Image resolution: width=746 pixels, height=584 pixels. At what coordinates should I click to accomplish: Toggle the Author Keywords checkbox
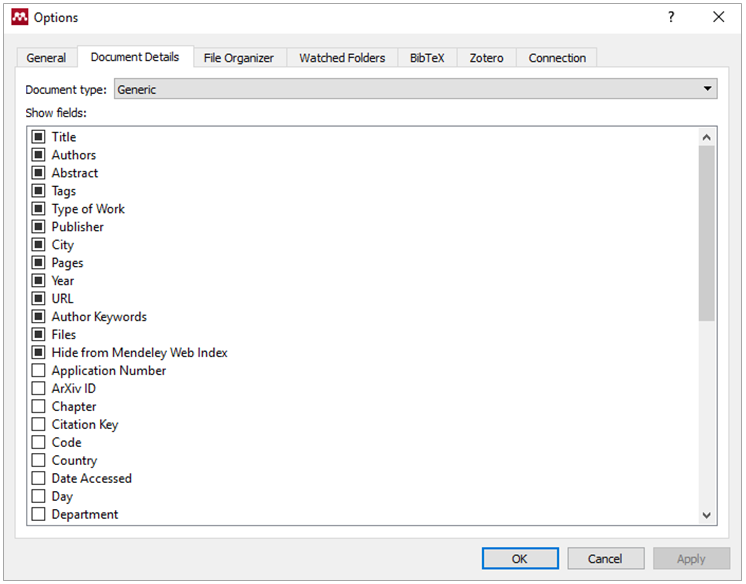coord(38,317)
